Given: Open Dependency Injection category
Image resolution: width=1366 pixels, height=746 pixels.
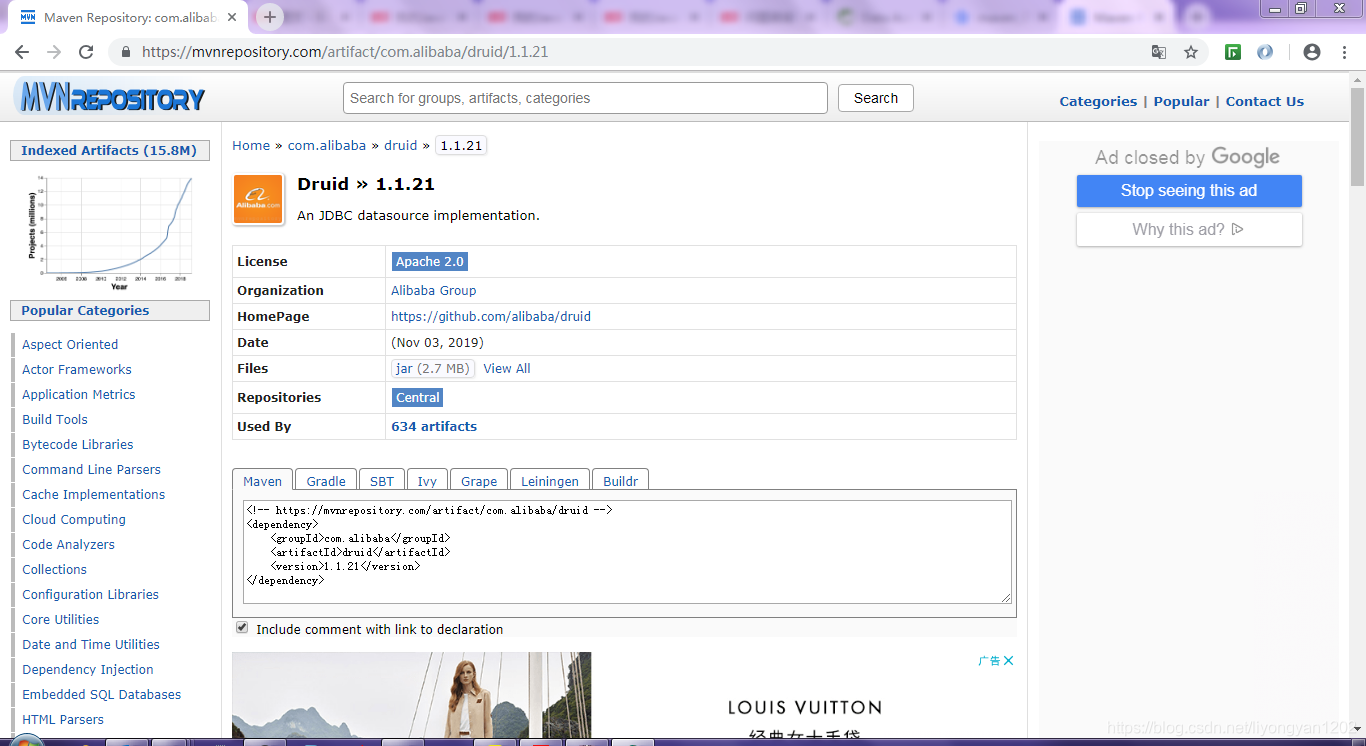Looking at the screenshot, I should pos(88,669).
